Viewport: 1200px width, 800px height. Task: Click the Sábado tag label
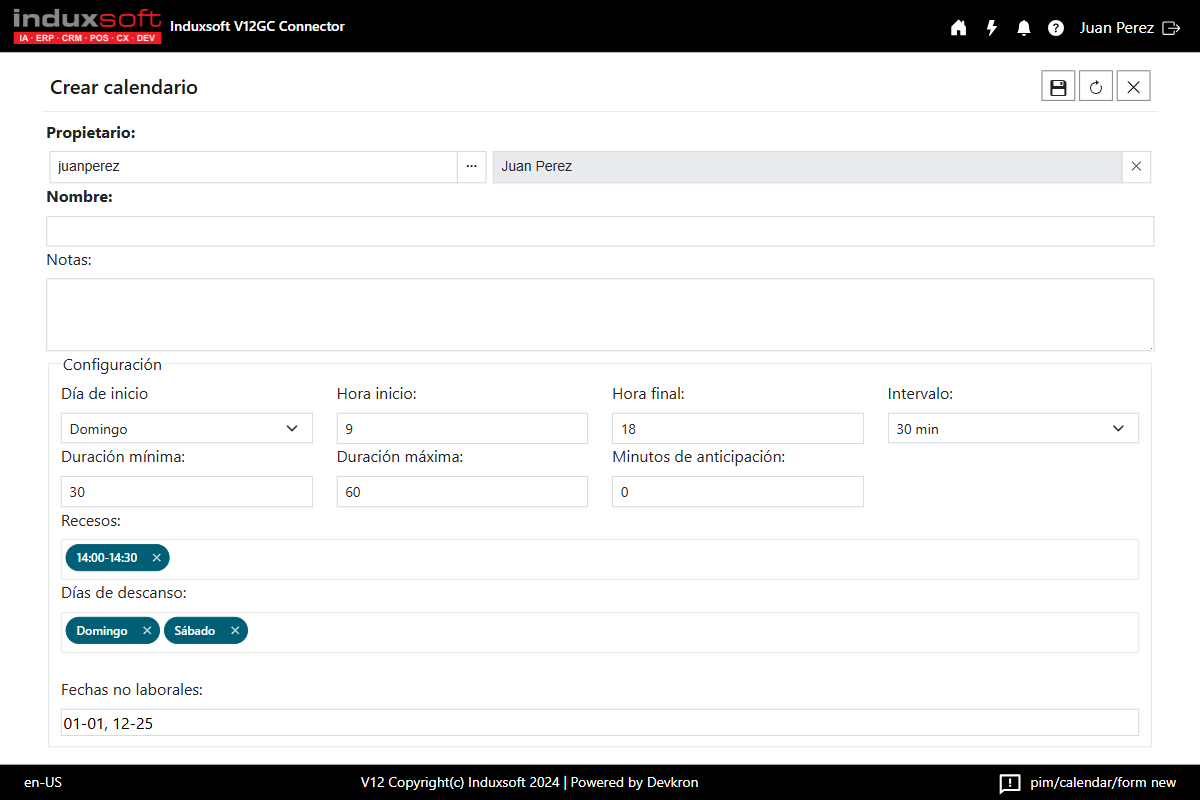[x=195, y=631]
